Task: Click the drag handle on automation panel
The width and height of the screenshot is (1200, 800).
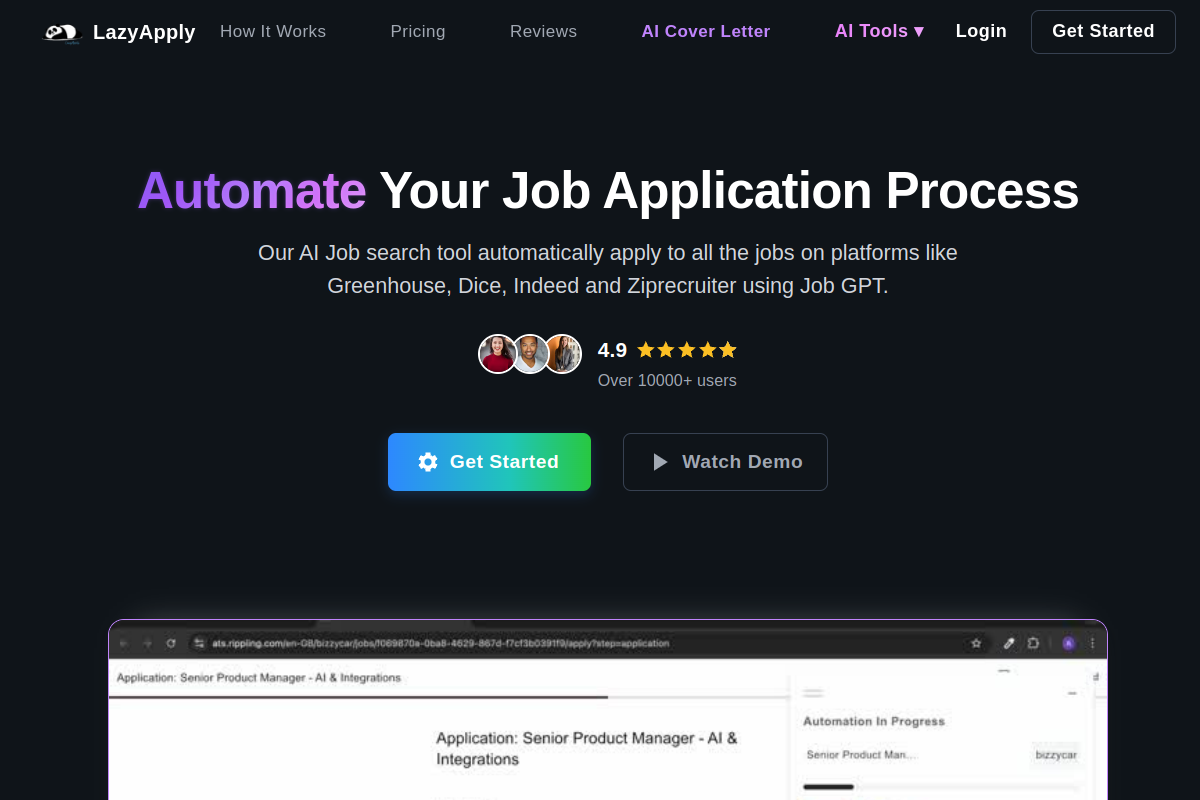Action: pos(813,692)
